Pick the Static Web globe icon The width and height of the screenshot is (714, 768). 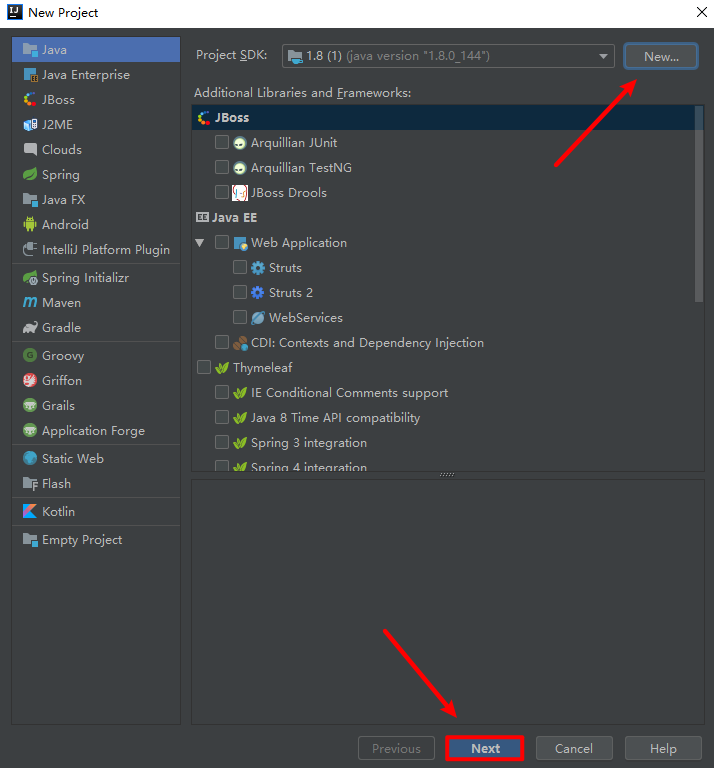[30, 458]
